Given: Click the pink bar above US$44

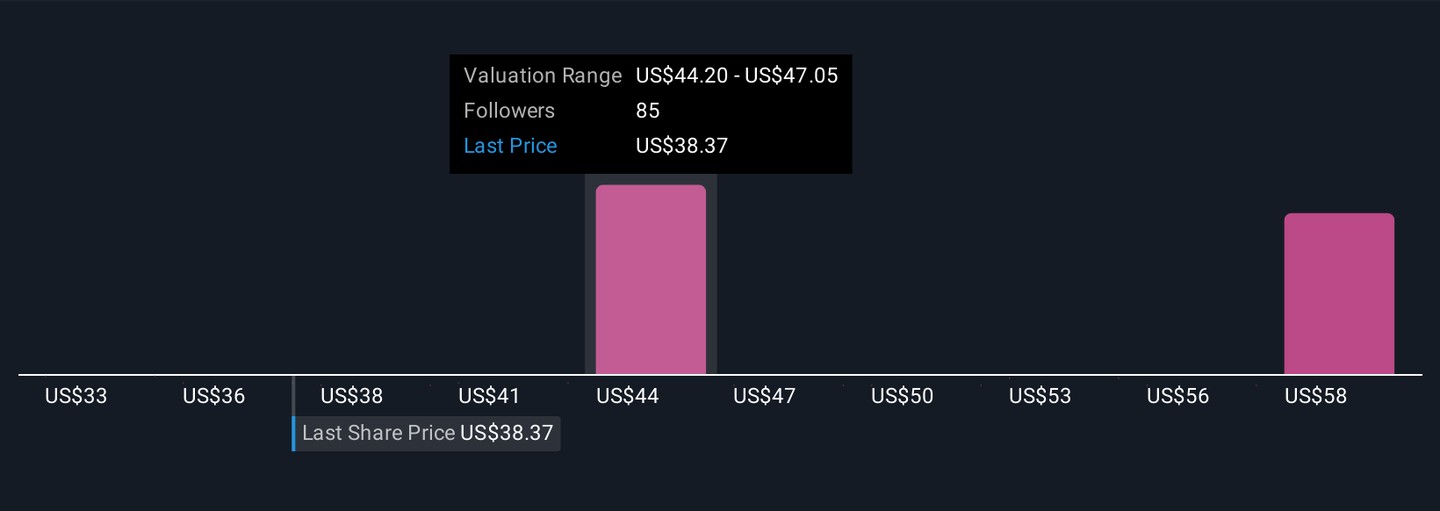Looking at the screenshot, I should pos(651,280).
